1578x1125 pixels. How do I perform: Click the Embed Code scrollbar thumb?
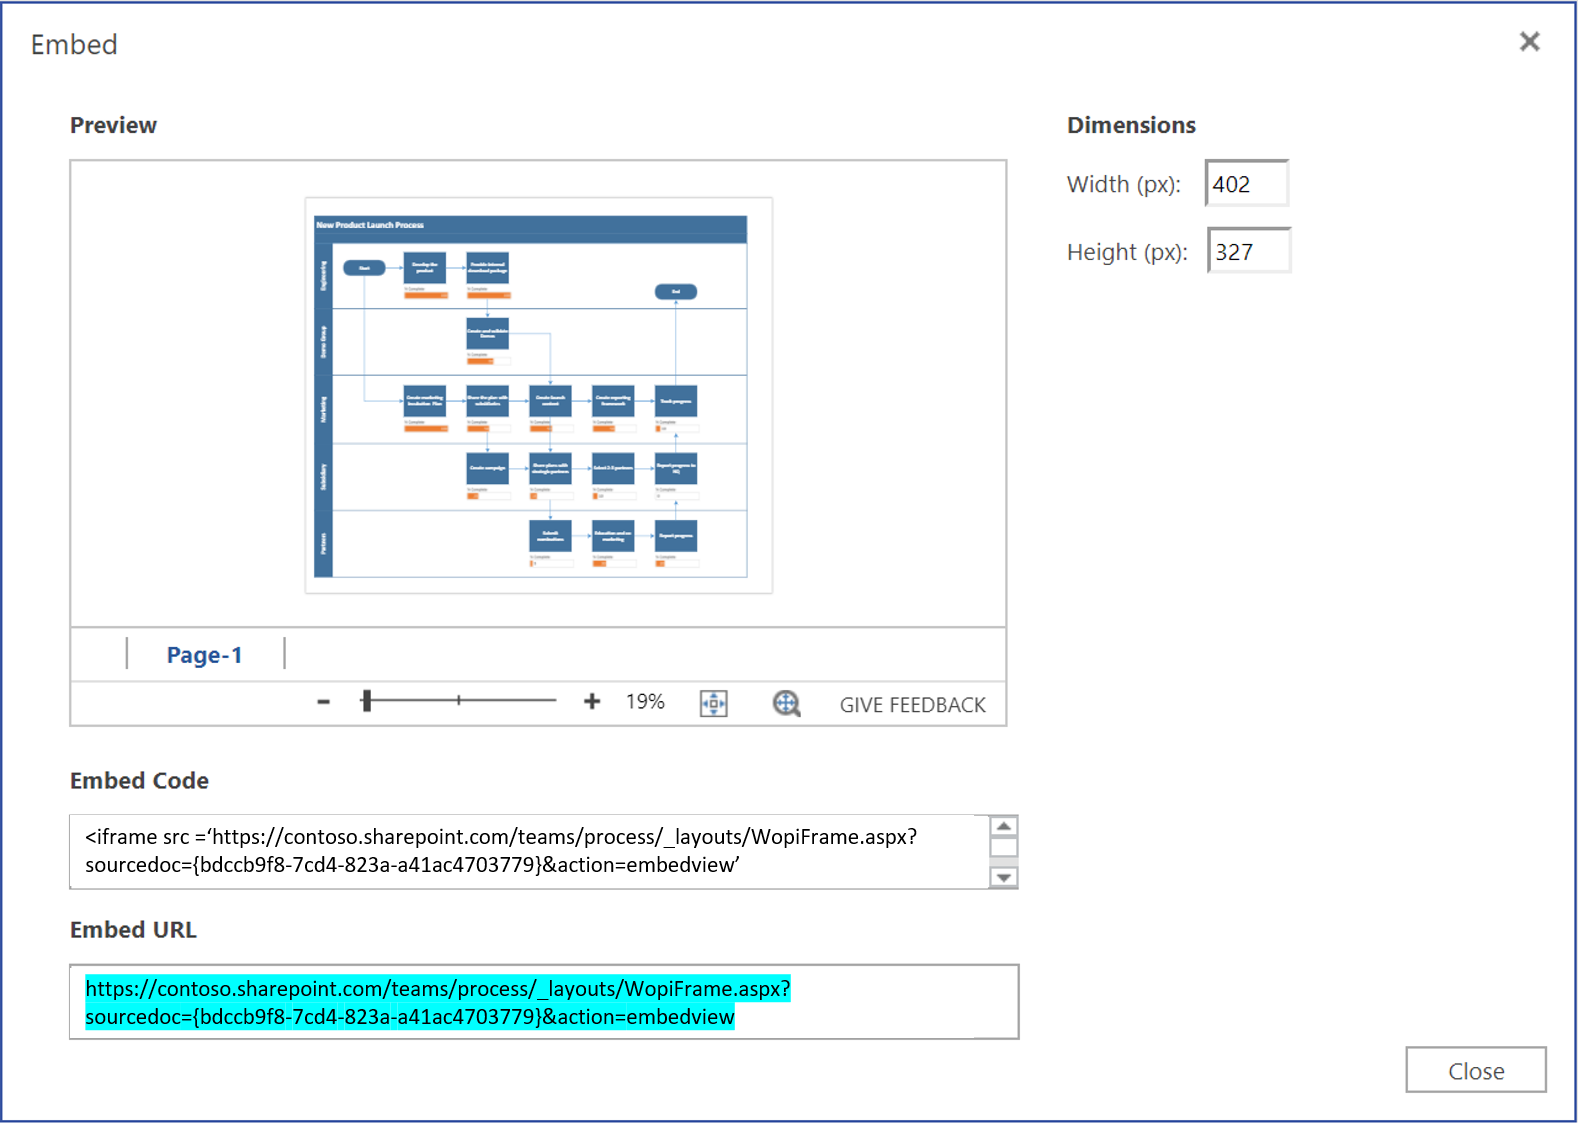[x=1003, y=847]
